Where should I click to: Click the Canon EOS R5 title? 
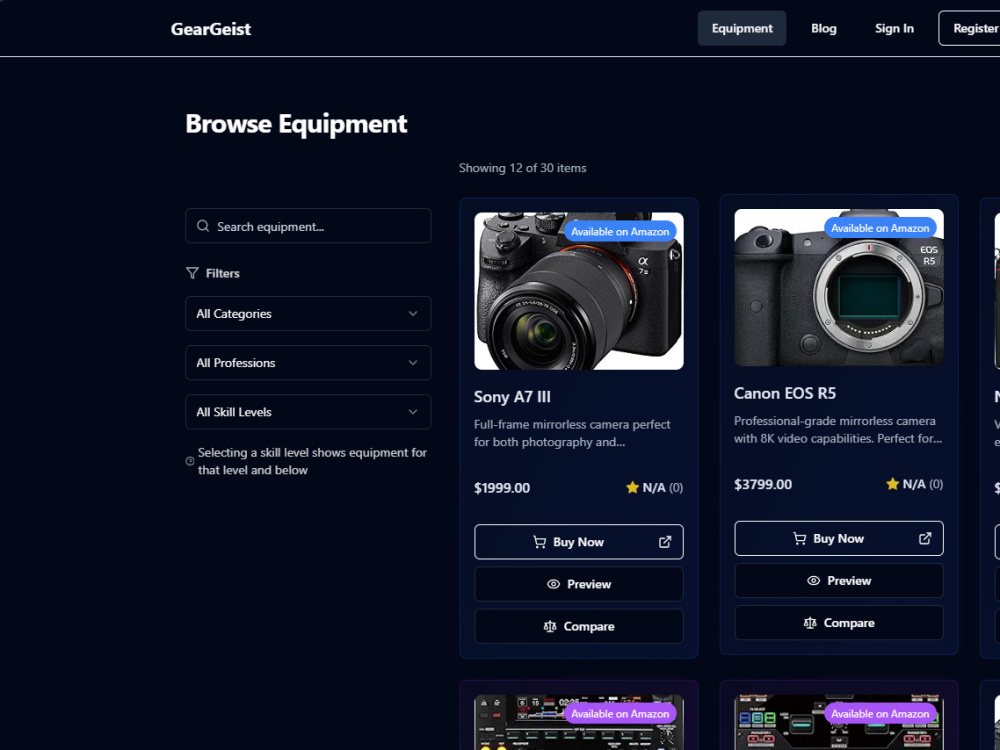click(x=784, y=393)
